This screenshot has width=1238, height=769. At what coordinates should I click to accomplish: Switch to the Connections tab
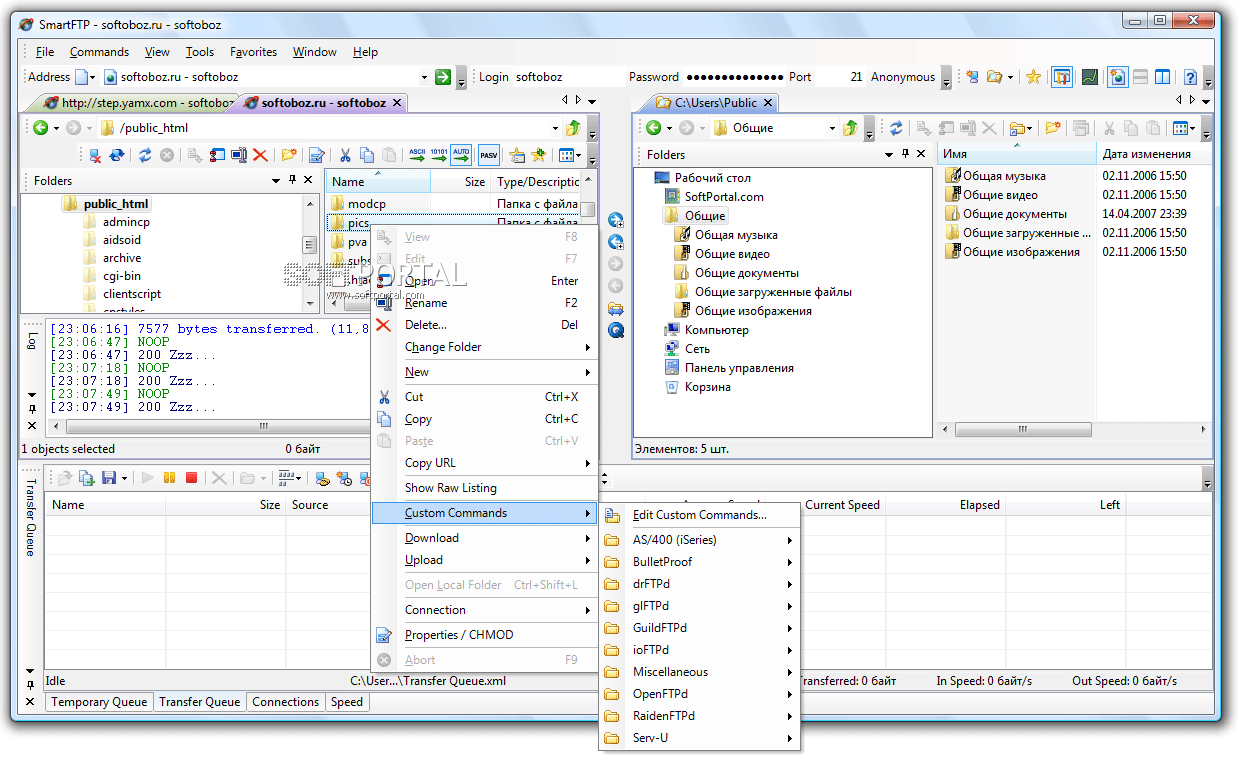pyautogui.click(x=286, y=702)
